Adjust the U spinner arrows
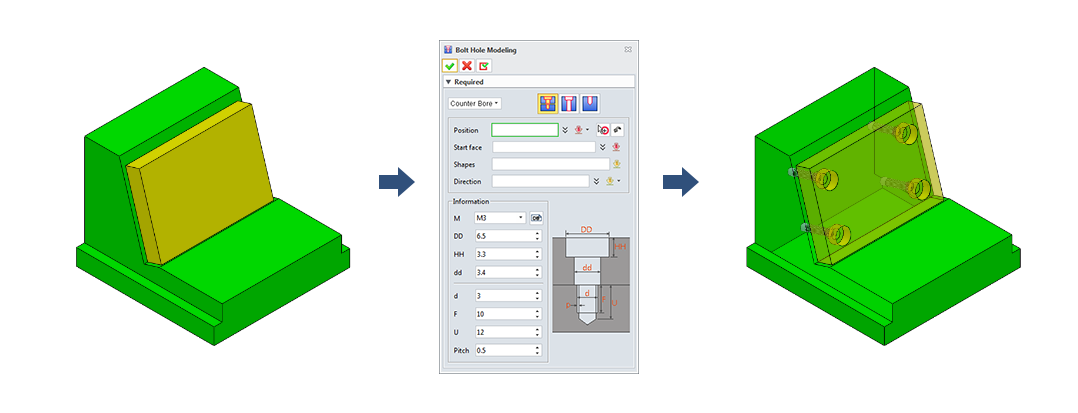This screenshot has width=1078, height=413. 538,332
